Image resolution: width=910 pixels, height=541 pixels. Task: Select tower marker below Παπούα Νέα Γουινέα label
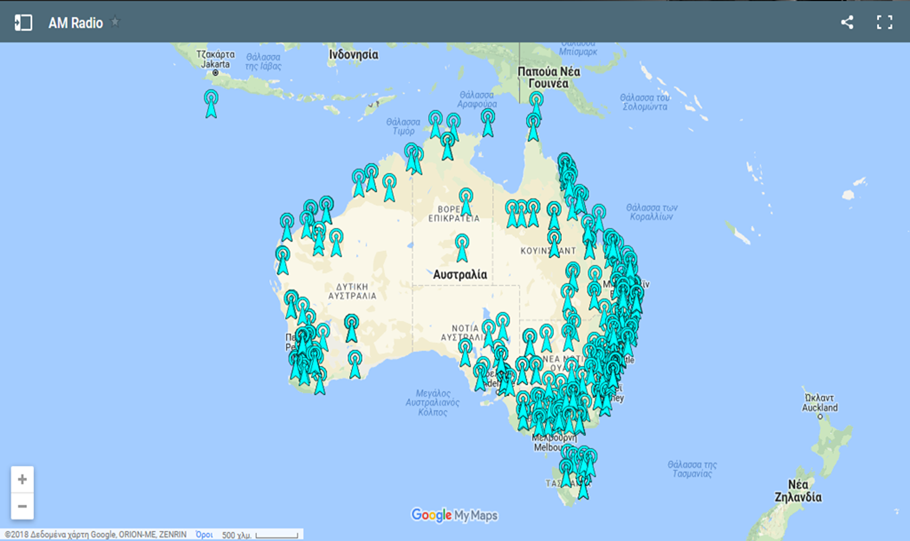[x=536, y=104]
